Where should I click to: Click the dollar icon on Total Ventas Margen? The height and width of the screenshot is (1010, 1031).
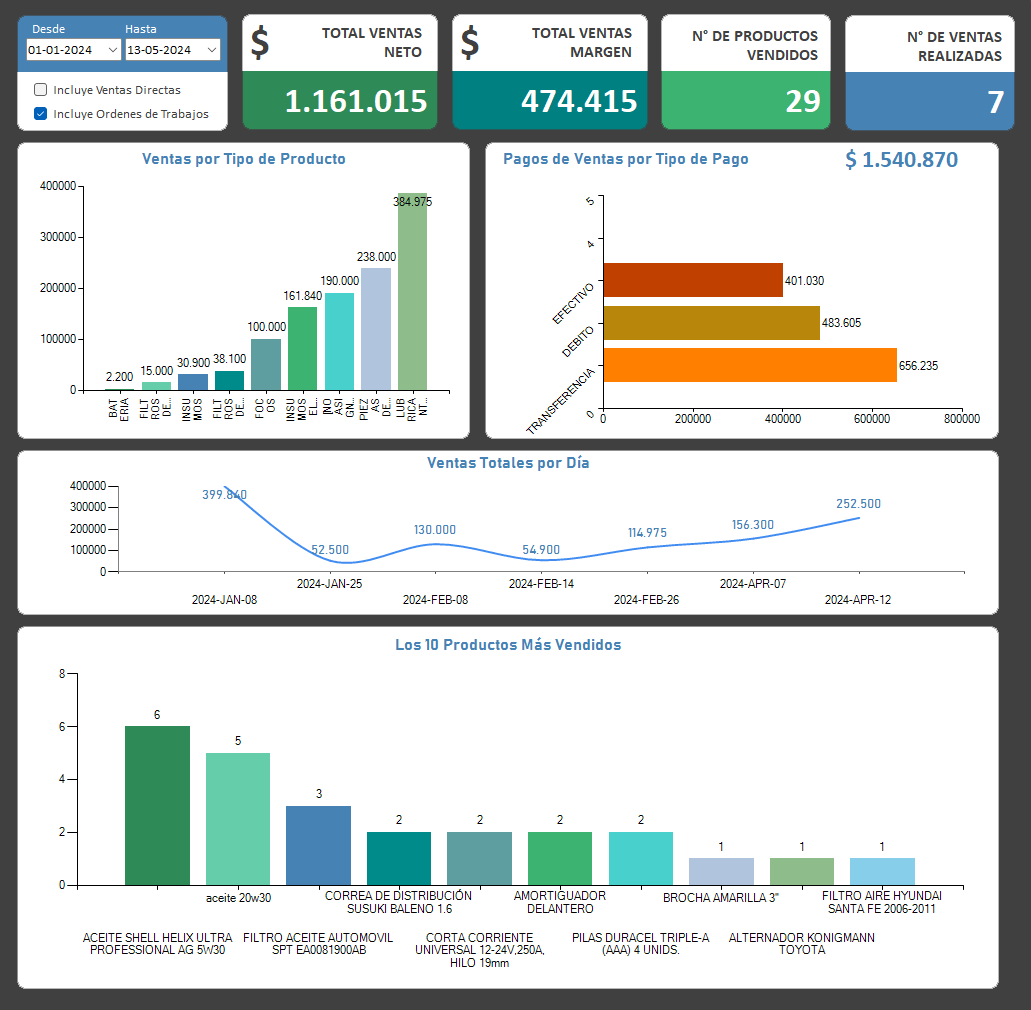469,43
